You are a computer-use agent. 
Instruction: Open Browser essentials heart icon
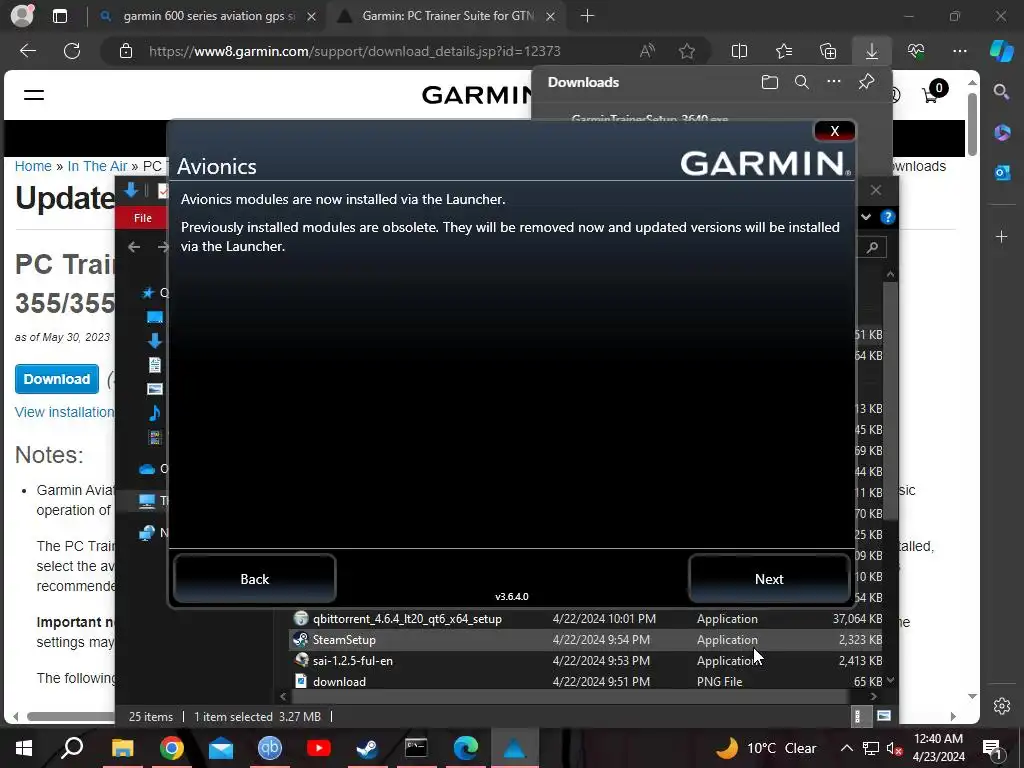pyautogui.click(x=916, y=51)
